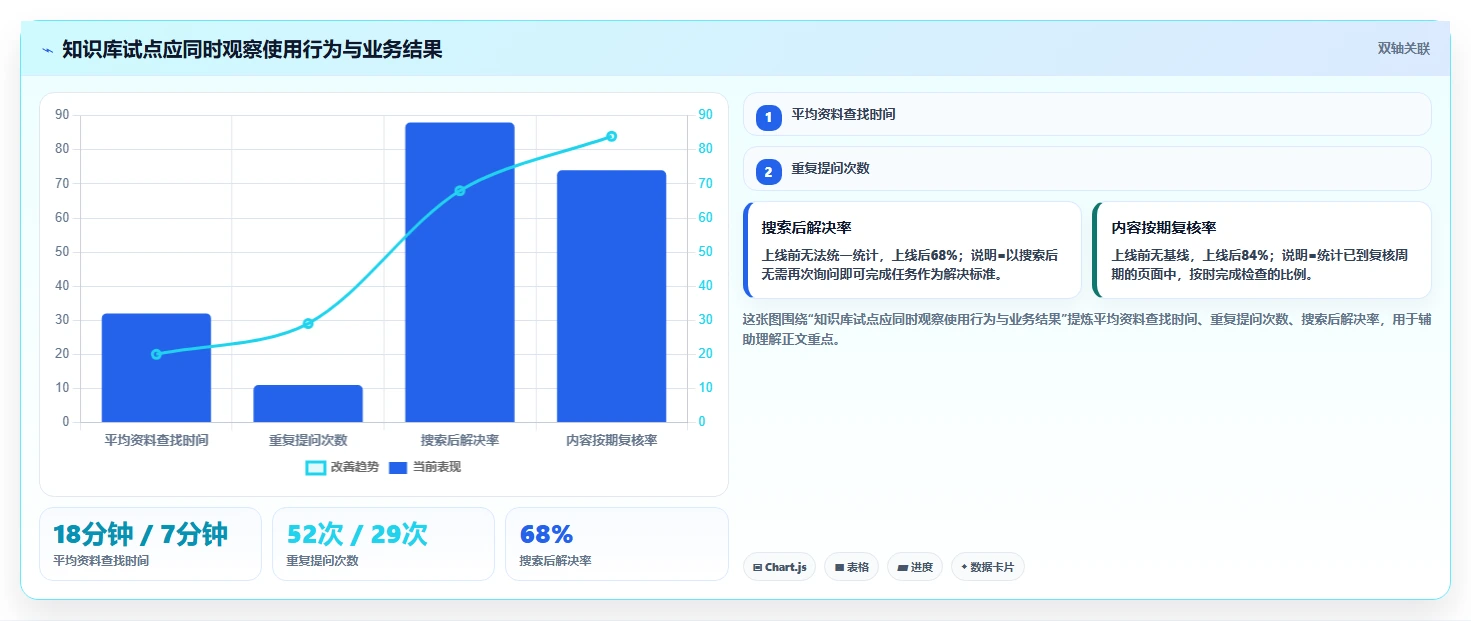Toggle the 改善趋势 legend item
Screen dimensions: 1471x621
coord(343,467)
